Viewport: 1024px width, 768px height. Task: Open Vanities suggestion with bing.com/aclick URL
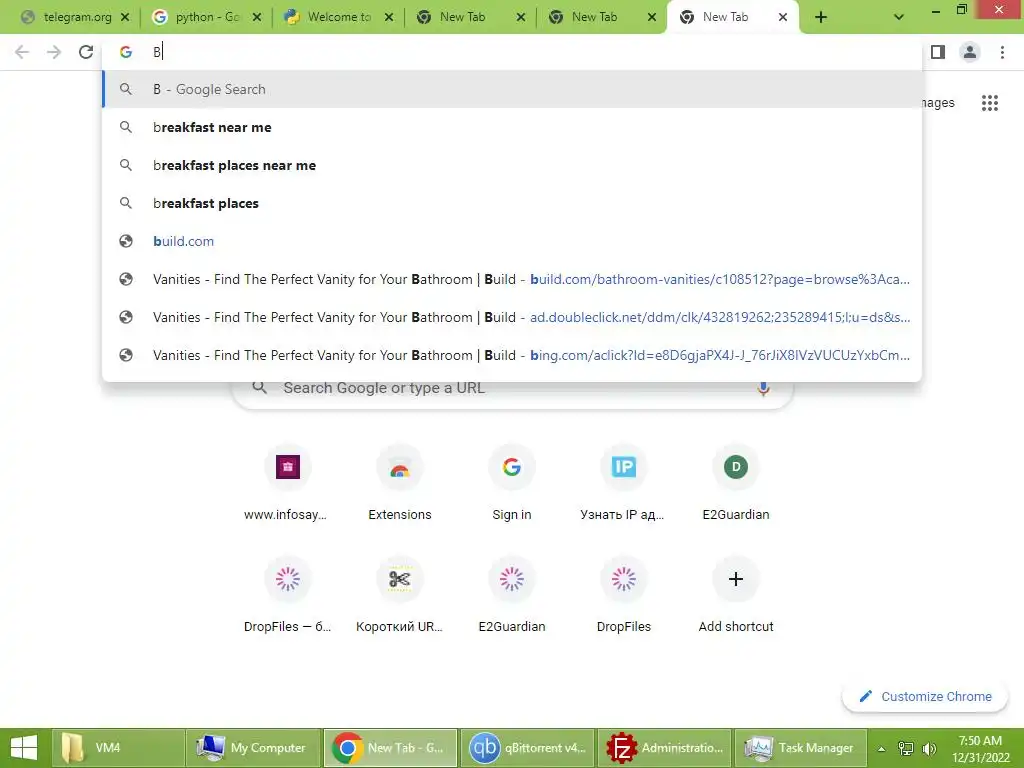(x=512, y=355)
